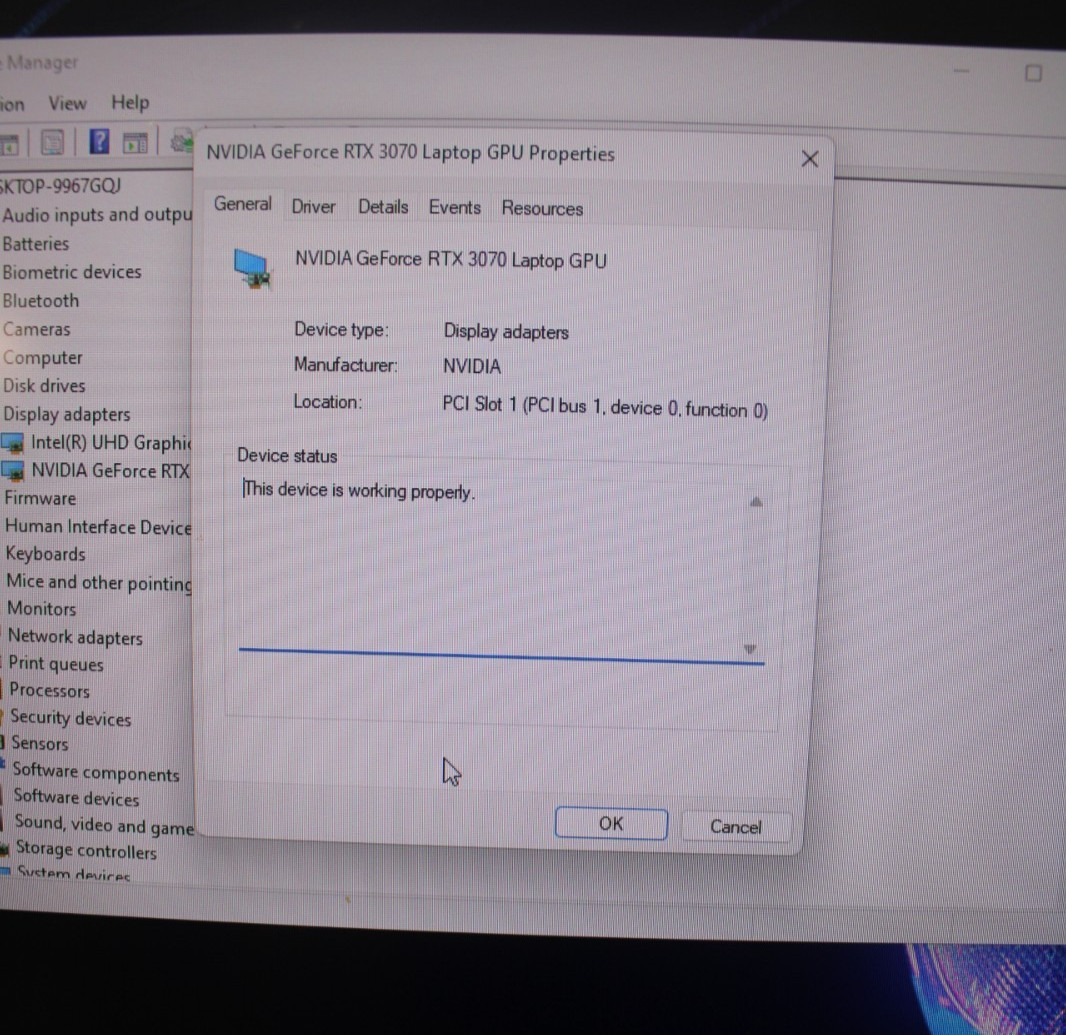
Task: Click the GPU name heading in dialog
Action: point(450,260)
